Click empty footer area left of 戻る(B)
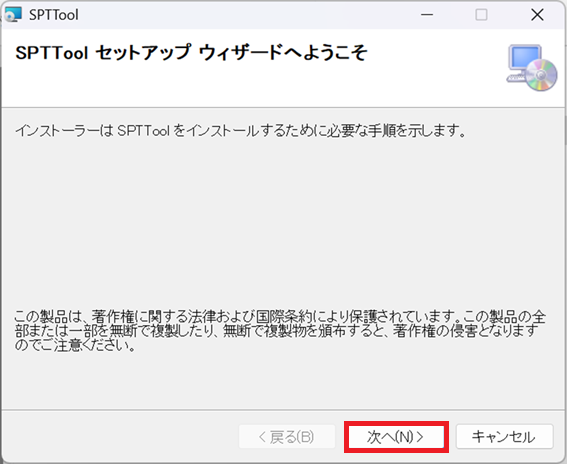Image resolution: width=567 pixels, height=464 pixels. (119, 437)
